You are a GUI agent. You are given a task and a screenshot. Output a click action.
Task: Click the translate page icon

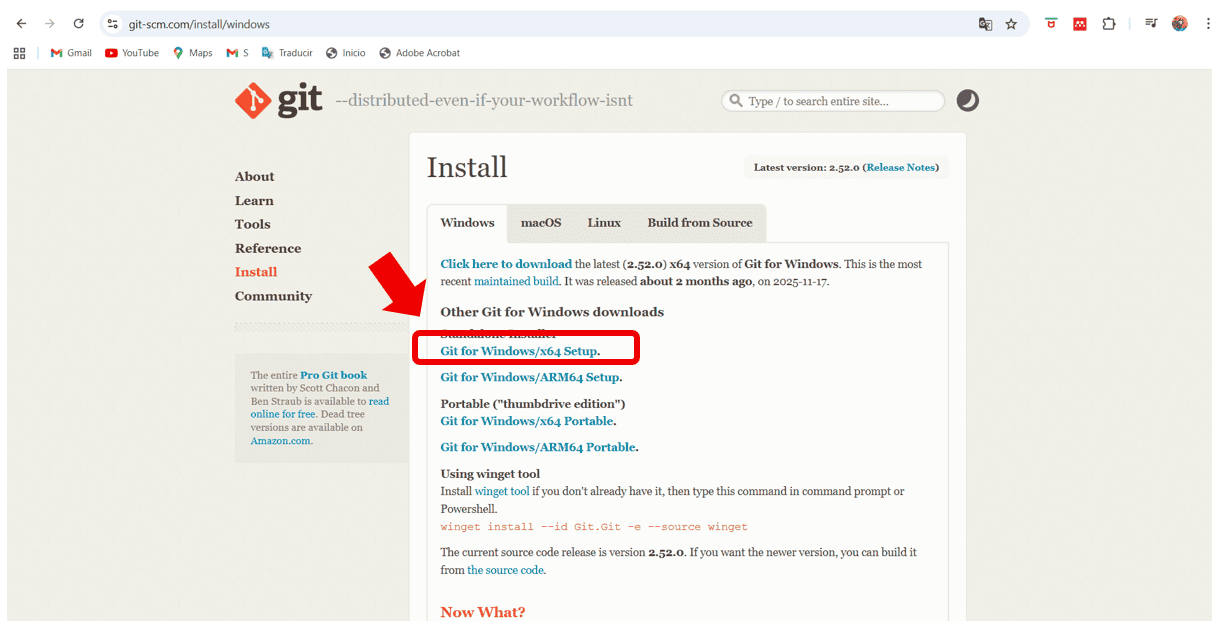pos(985,24)
